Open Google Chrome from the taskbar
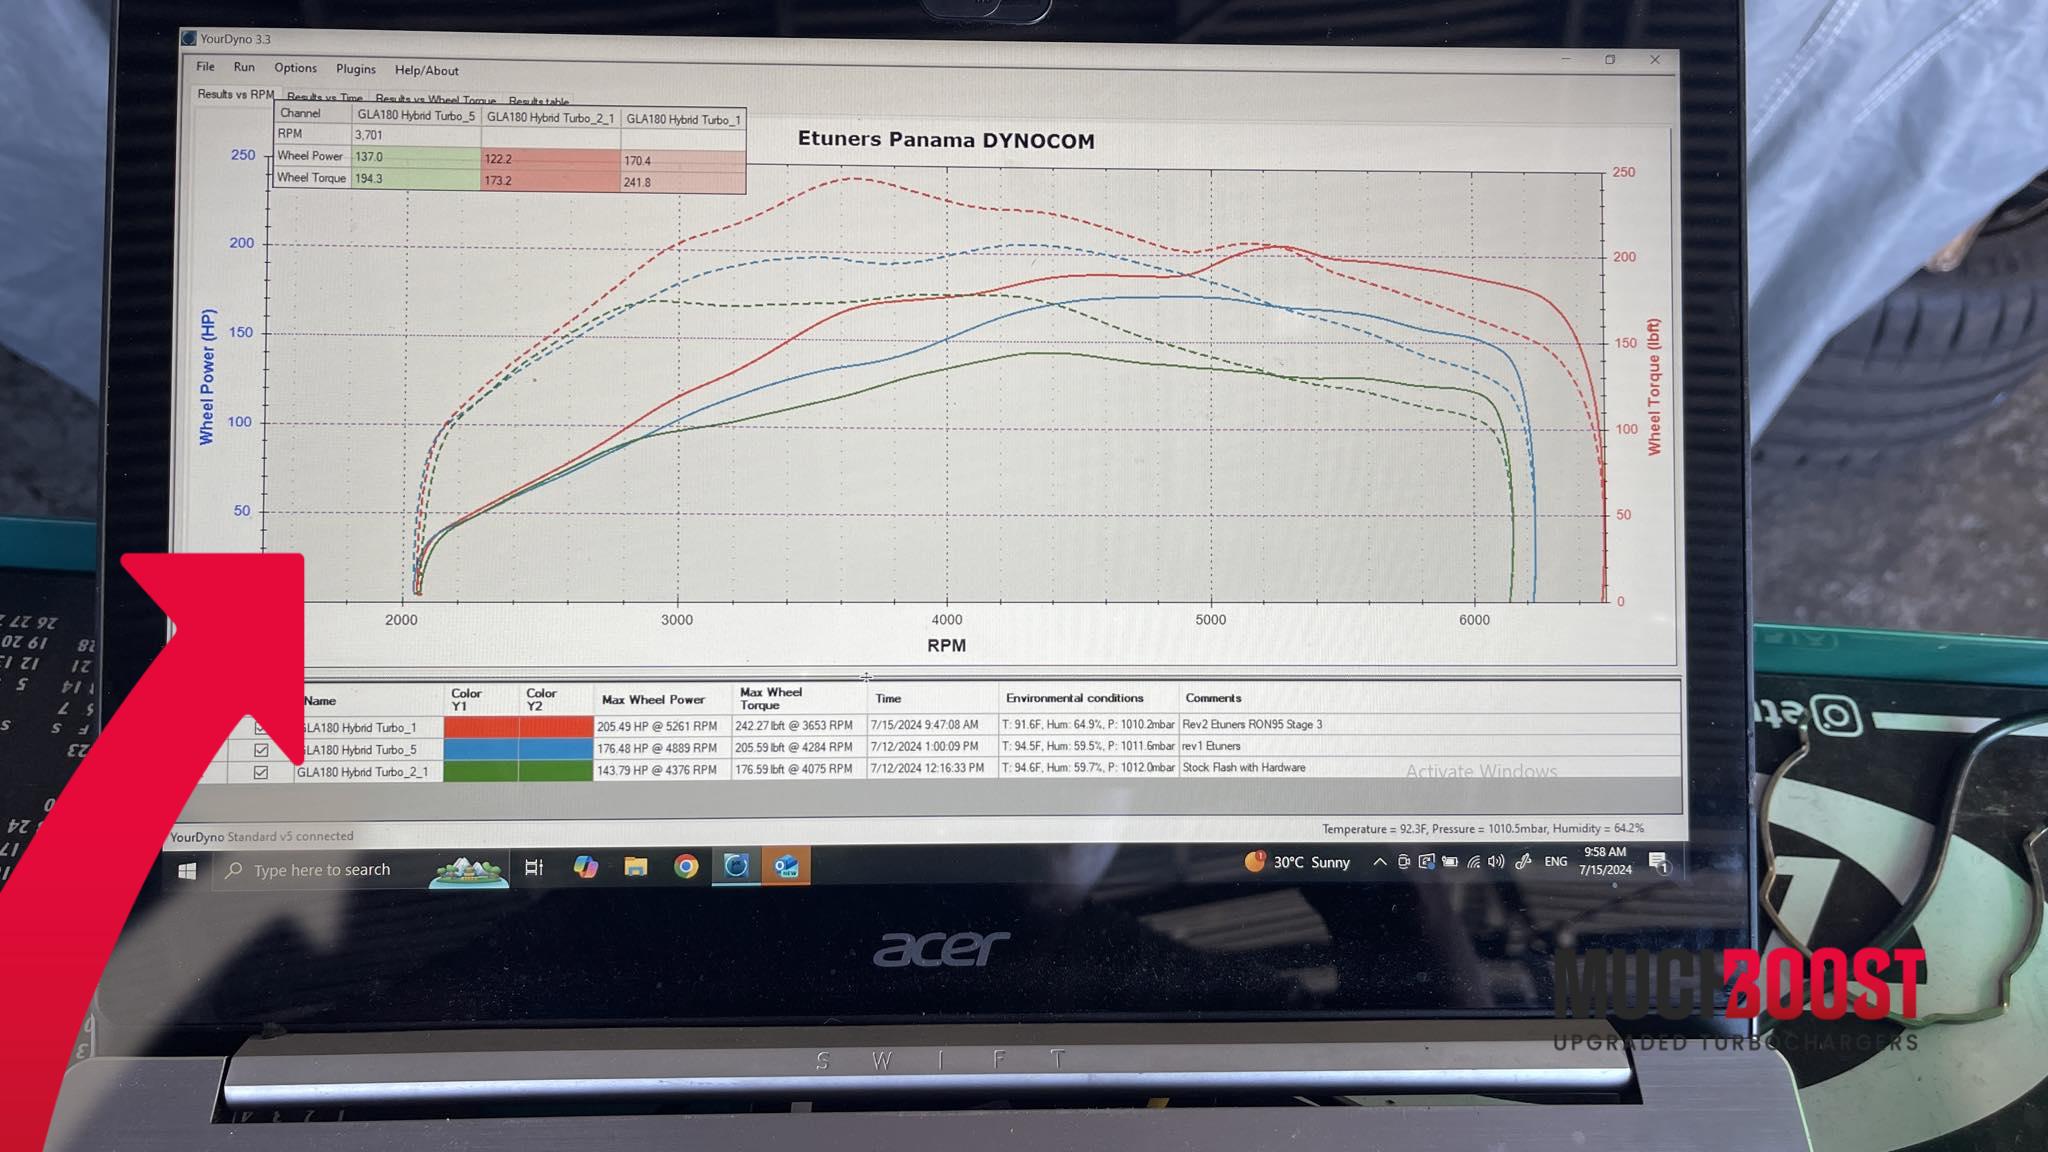Viewport: 2048px width, 1152px height. coord(686,866)
